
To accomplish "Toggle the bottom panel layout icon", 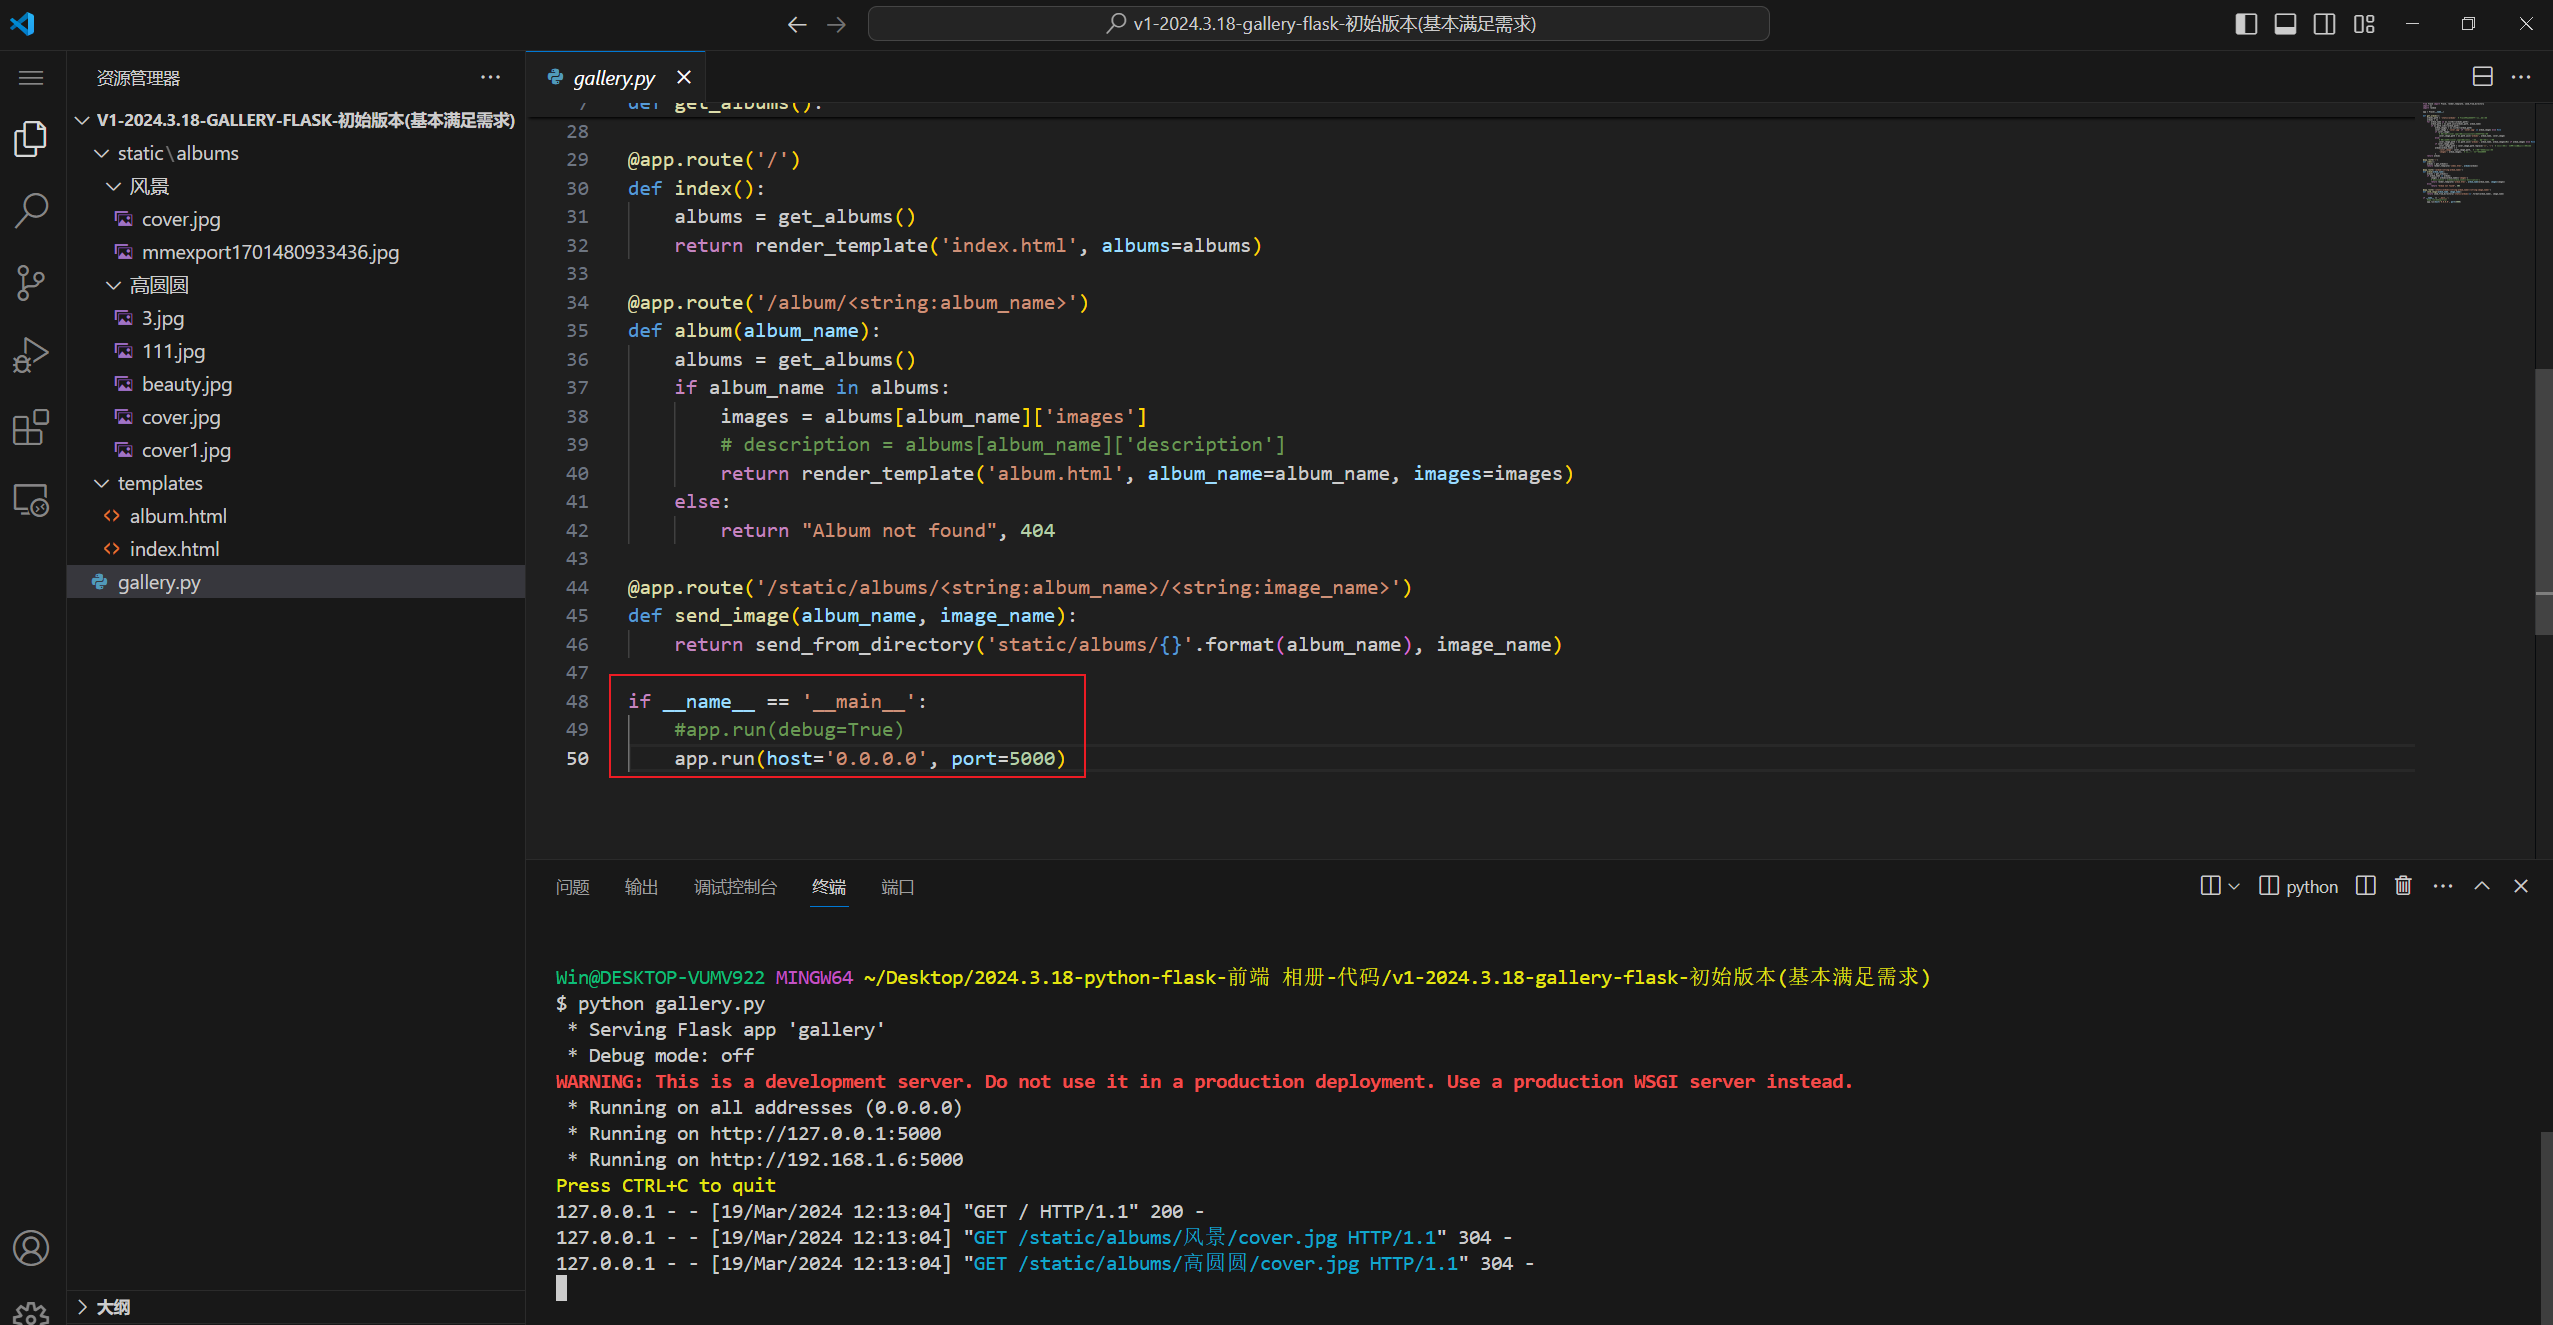I will (2285, 24).
